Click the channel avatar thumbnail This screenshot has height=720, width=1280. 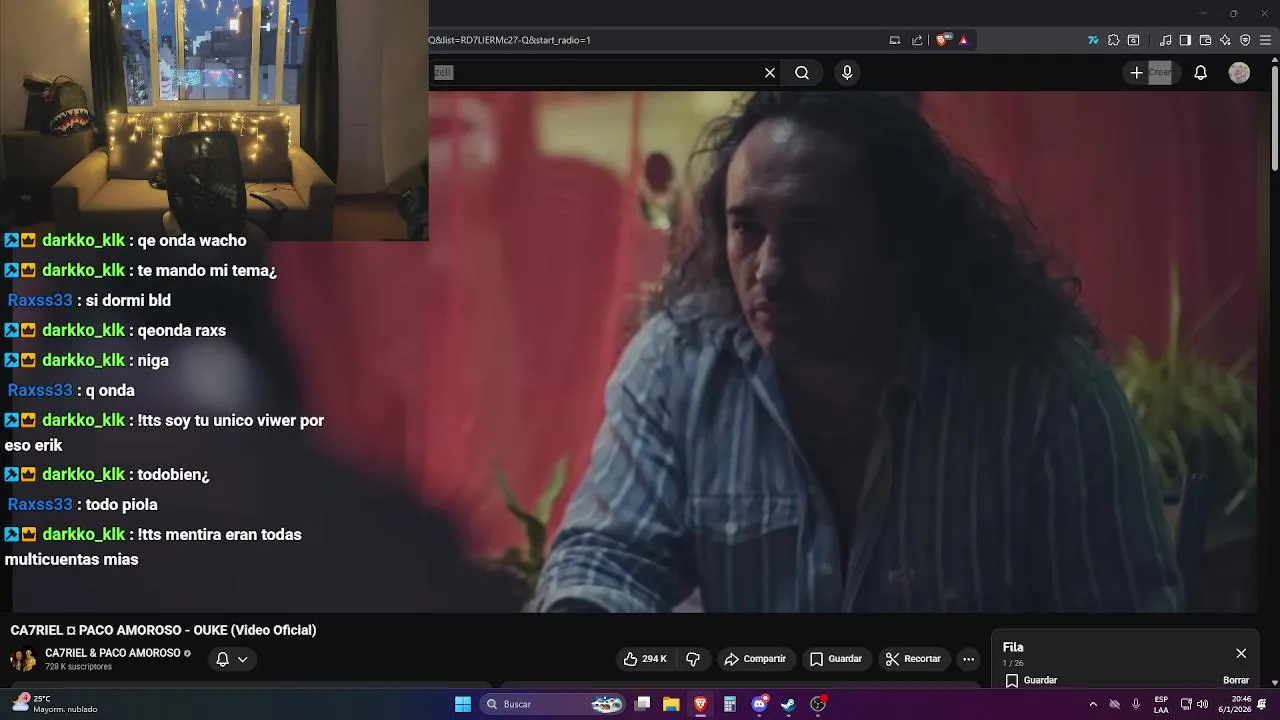tap(23, 659)
